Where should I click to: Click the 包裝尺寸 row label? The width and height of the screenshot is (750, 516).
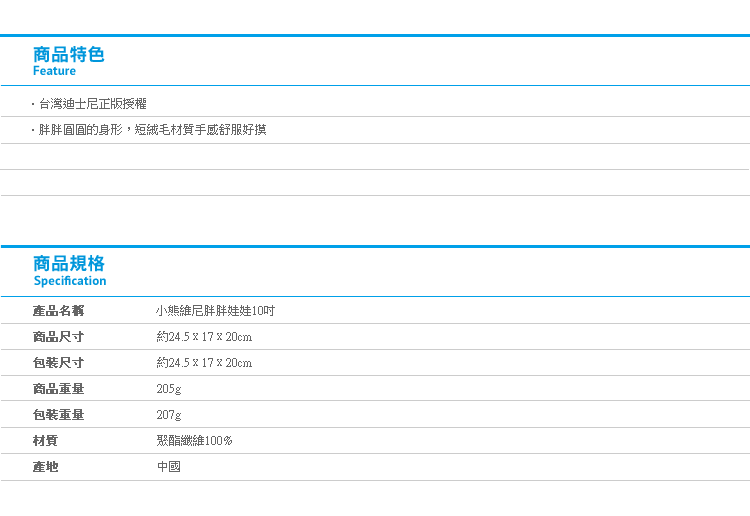[58, 362]
